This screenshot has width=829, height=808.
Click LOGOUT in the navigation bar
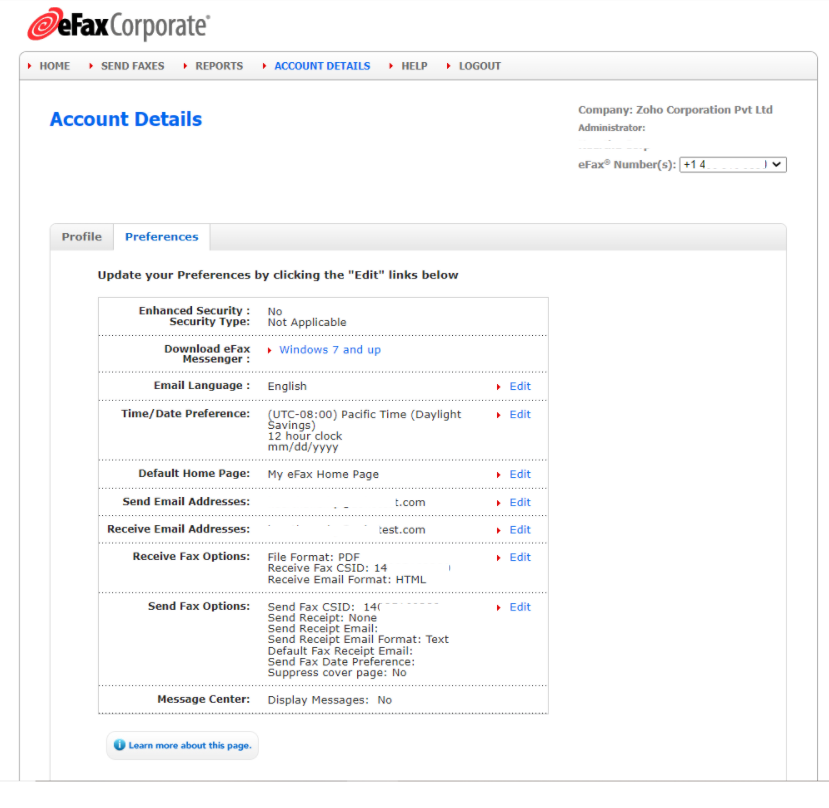480,66
